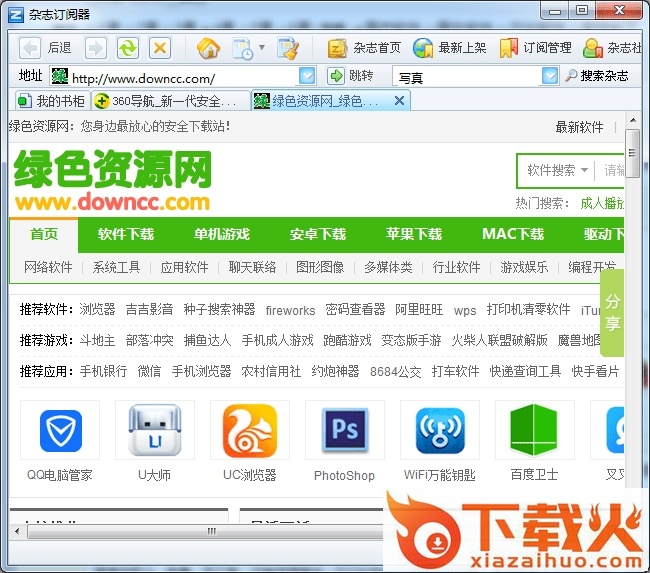This screenshot has height=573, width=650.
Task: Click the Stop loading X icon
Action: 160,48
